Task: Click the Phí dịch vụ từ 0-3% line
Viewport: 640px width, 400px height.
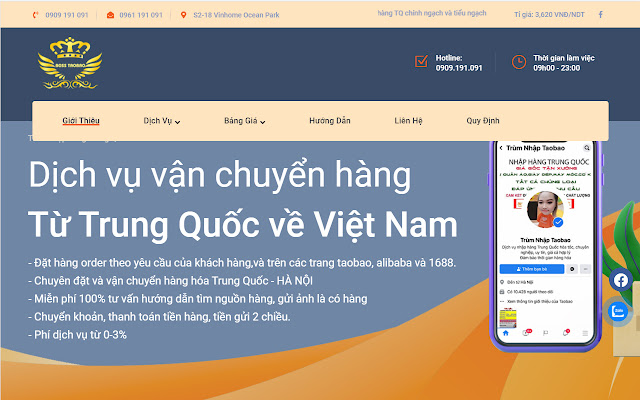Action: click(77, 335)
